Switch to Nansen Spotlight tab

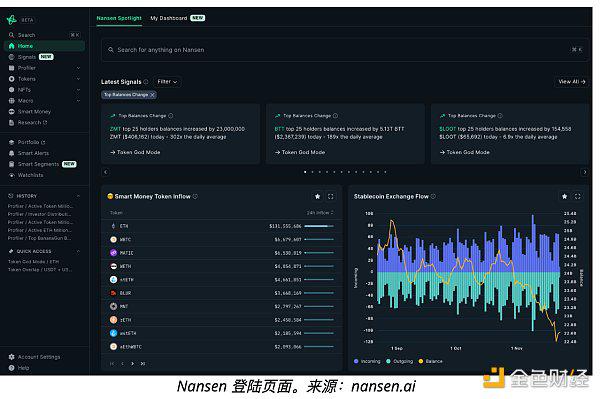point(119,18)
